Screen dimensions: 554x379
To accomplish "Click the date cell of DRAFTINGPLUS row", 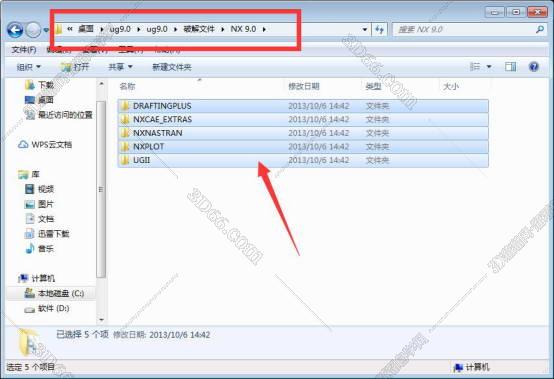I will (319, 106).
